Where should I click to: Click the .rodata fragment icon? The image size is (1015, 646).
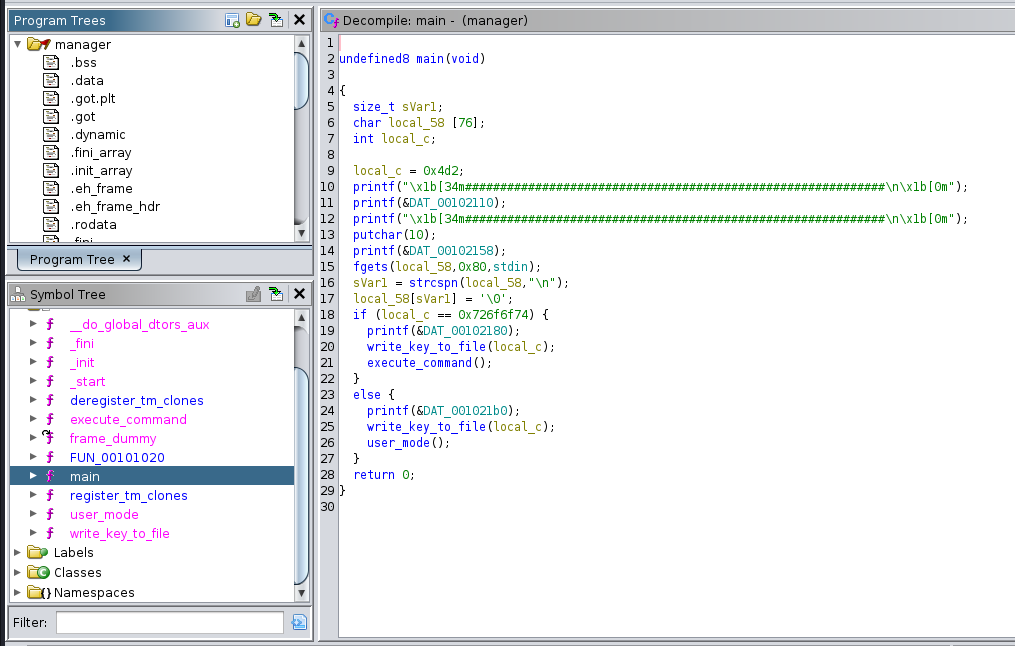point(51,225)
